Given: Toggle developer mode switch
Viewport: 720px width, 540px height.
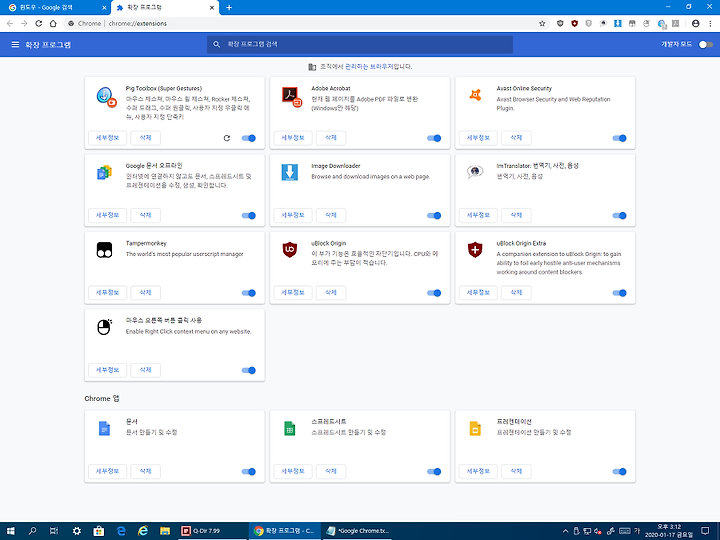Looking at the screenshot, I should pyautogui.click(x=706, y=45).
